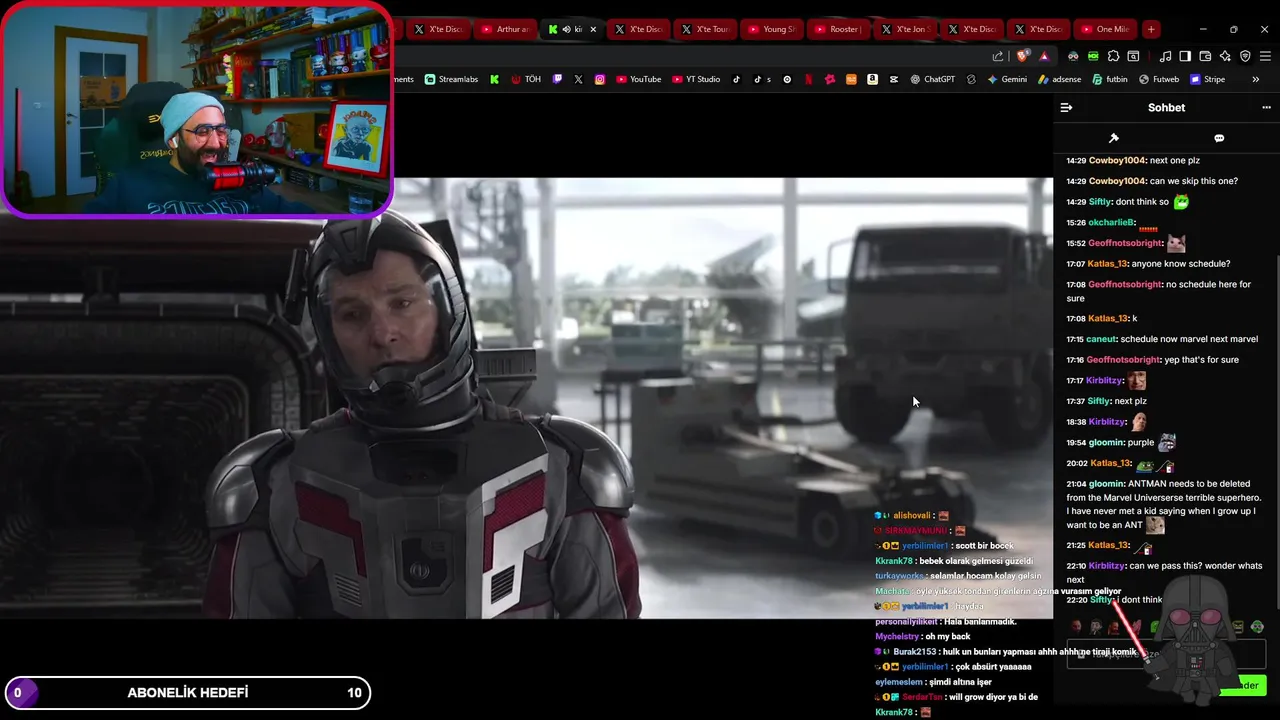Open the Stripe bookmark

coord(1207,79)
